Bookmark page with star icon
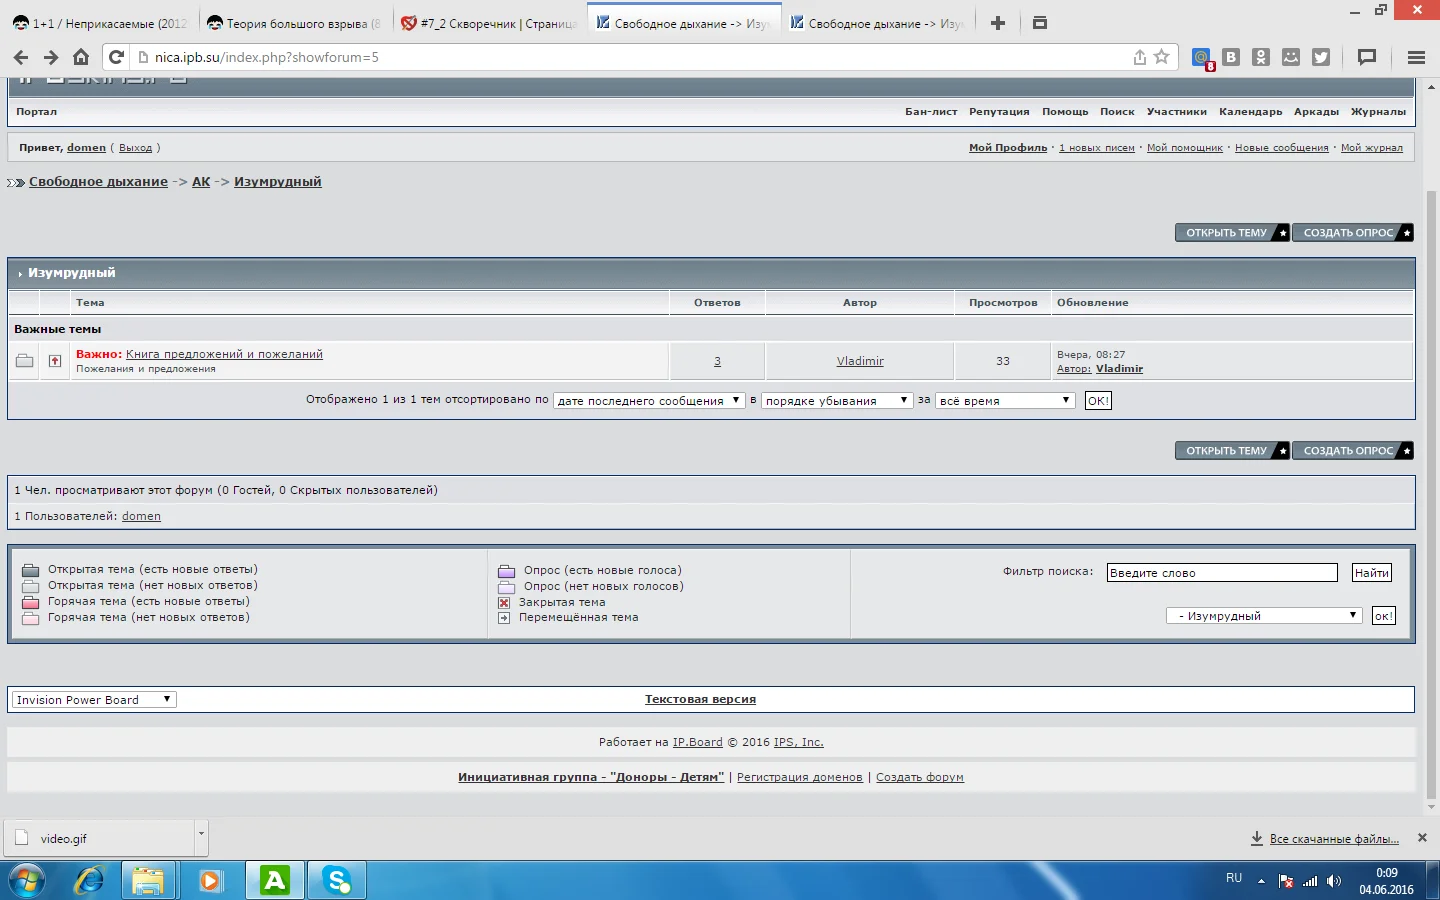 1161,57
